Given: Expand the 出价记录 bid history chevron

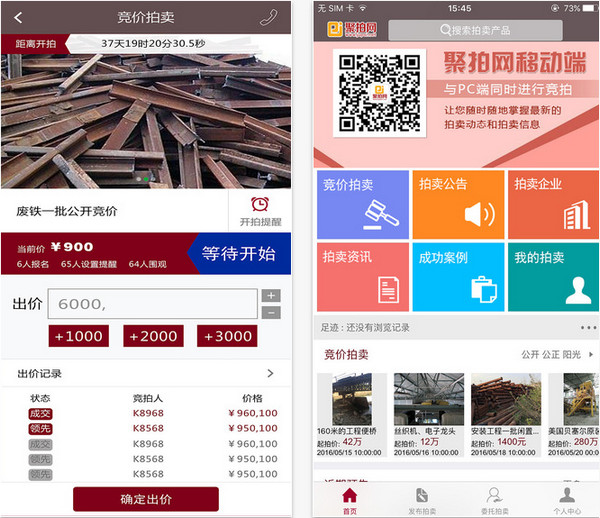Looking at the screenshot, I should click(270, 373).
